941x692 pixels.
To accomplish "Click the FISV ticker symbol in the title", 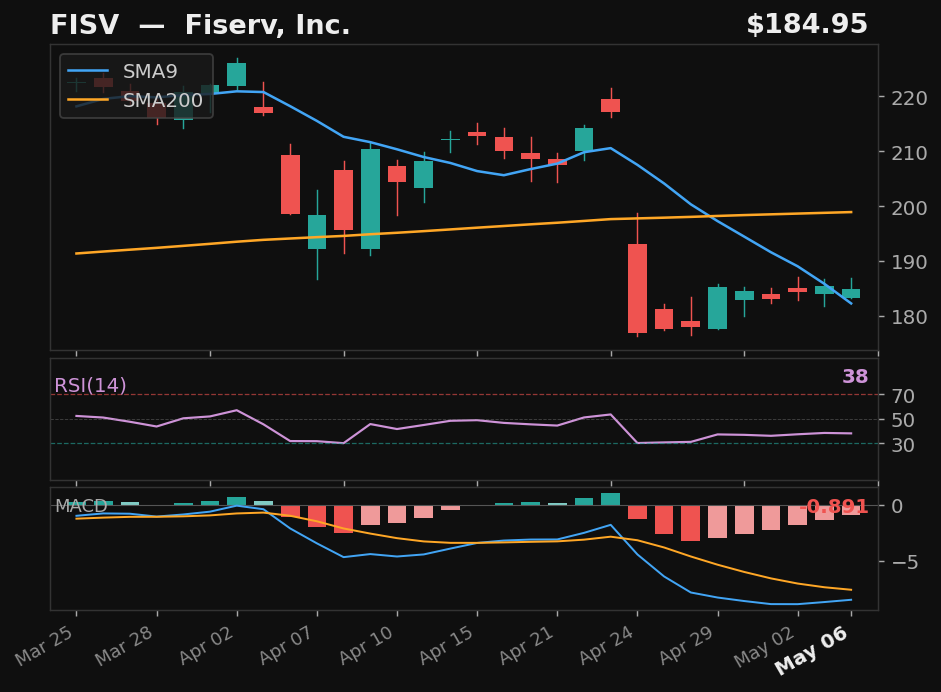I will click(85, 25).
